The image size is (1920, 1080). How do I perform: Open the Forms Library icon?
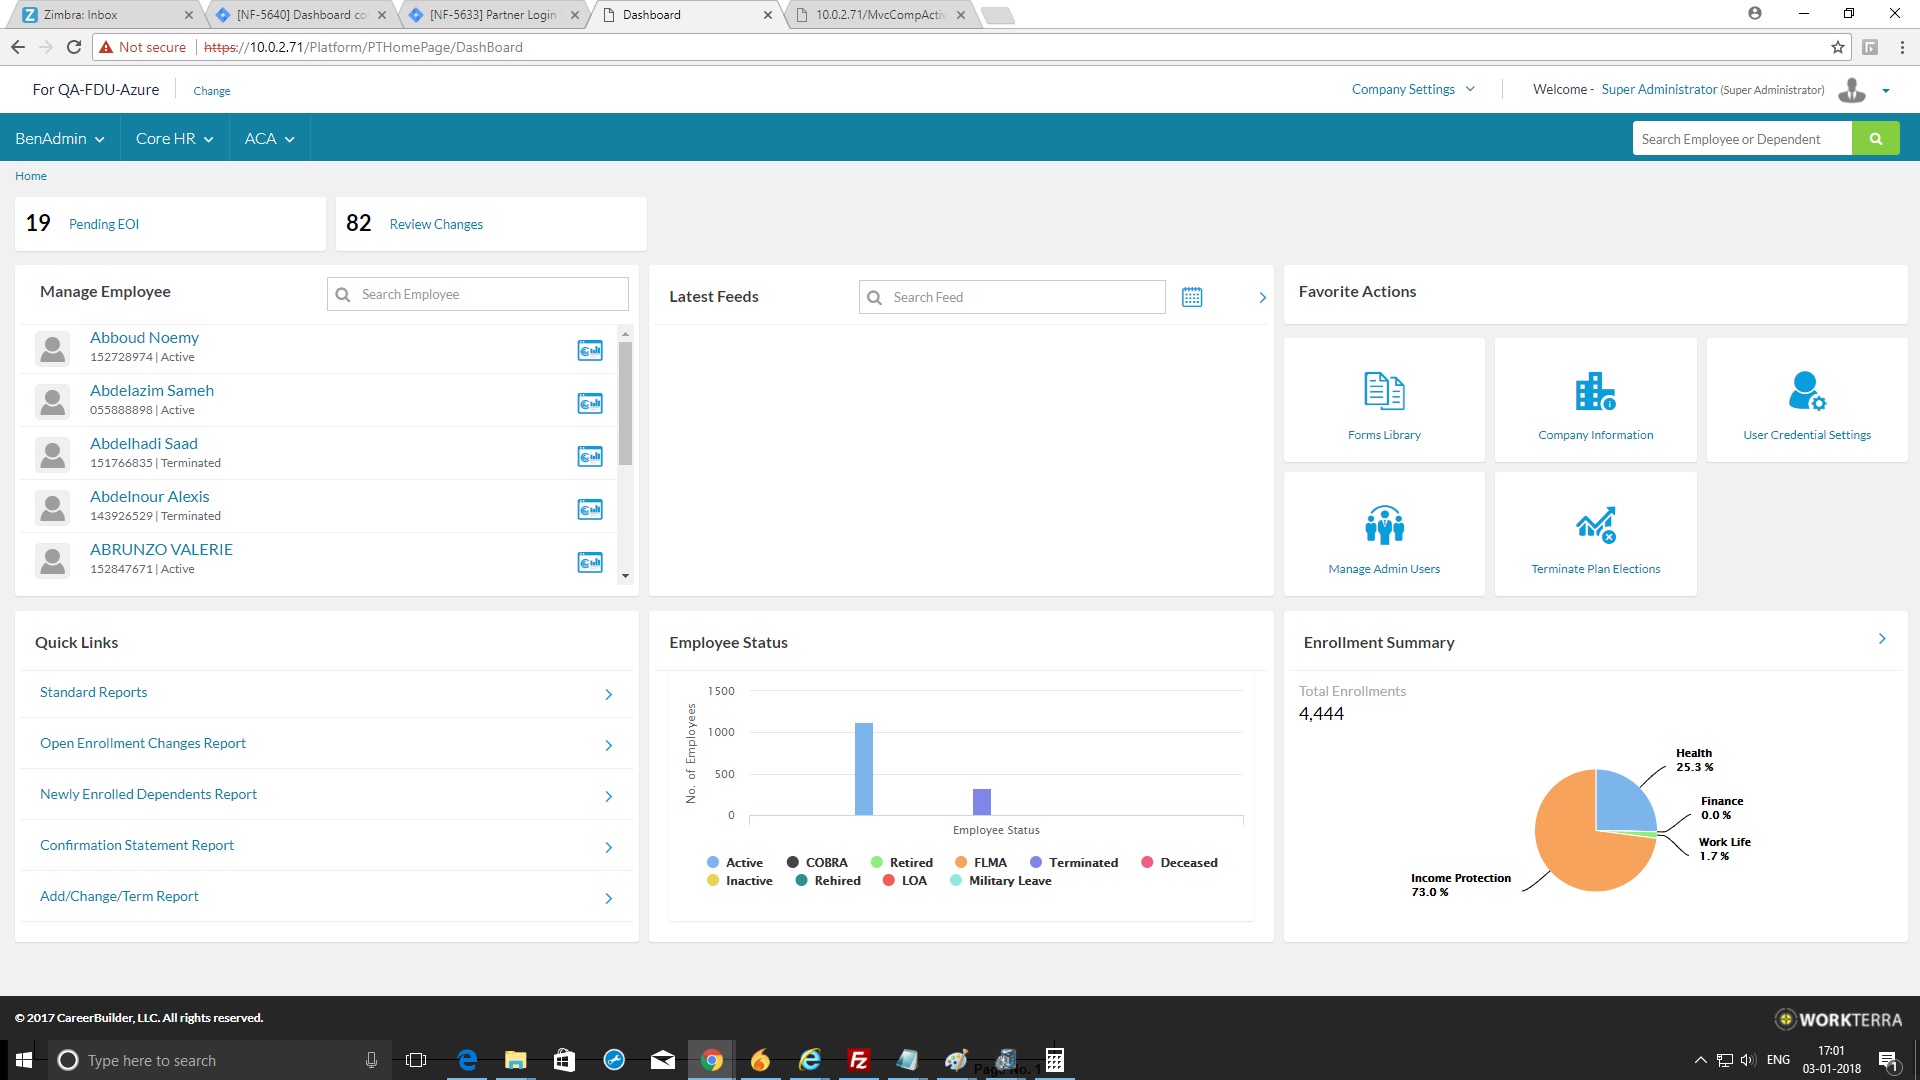point(1384,391)
